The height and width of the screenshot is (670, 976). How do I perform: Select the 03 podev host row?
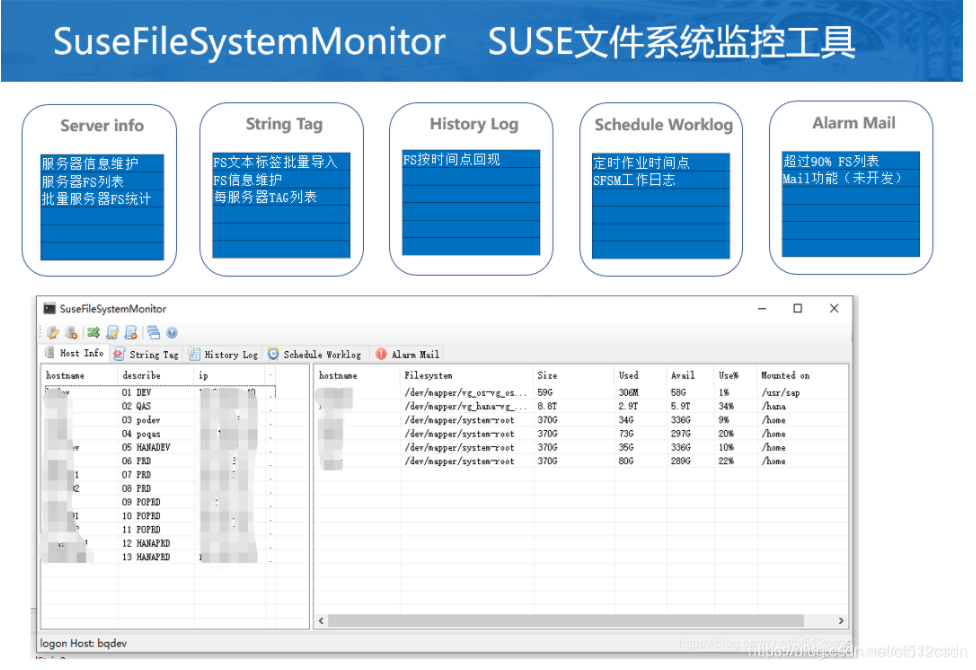click(x=159, y=420)
